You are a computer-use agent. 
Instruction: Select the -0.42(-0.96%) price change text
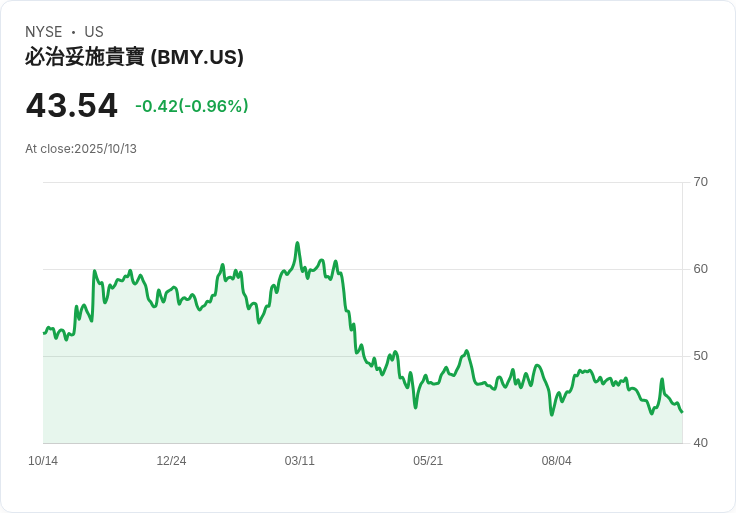192,106
